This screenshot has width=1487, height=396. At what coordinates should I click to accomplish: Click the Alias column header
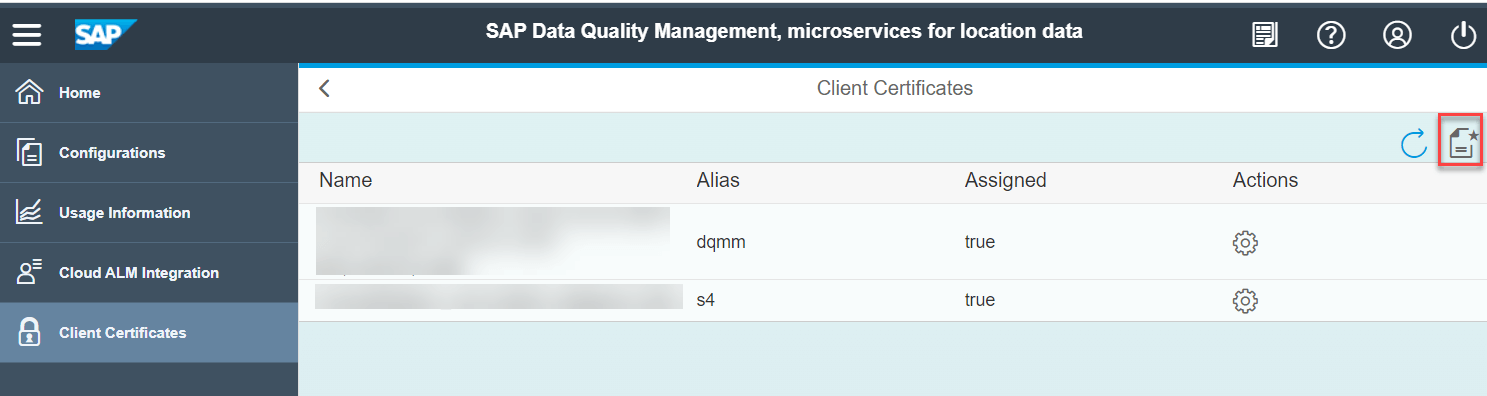[718, 180]
